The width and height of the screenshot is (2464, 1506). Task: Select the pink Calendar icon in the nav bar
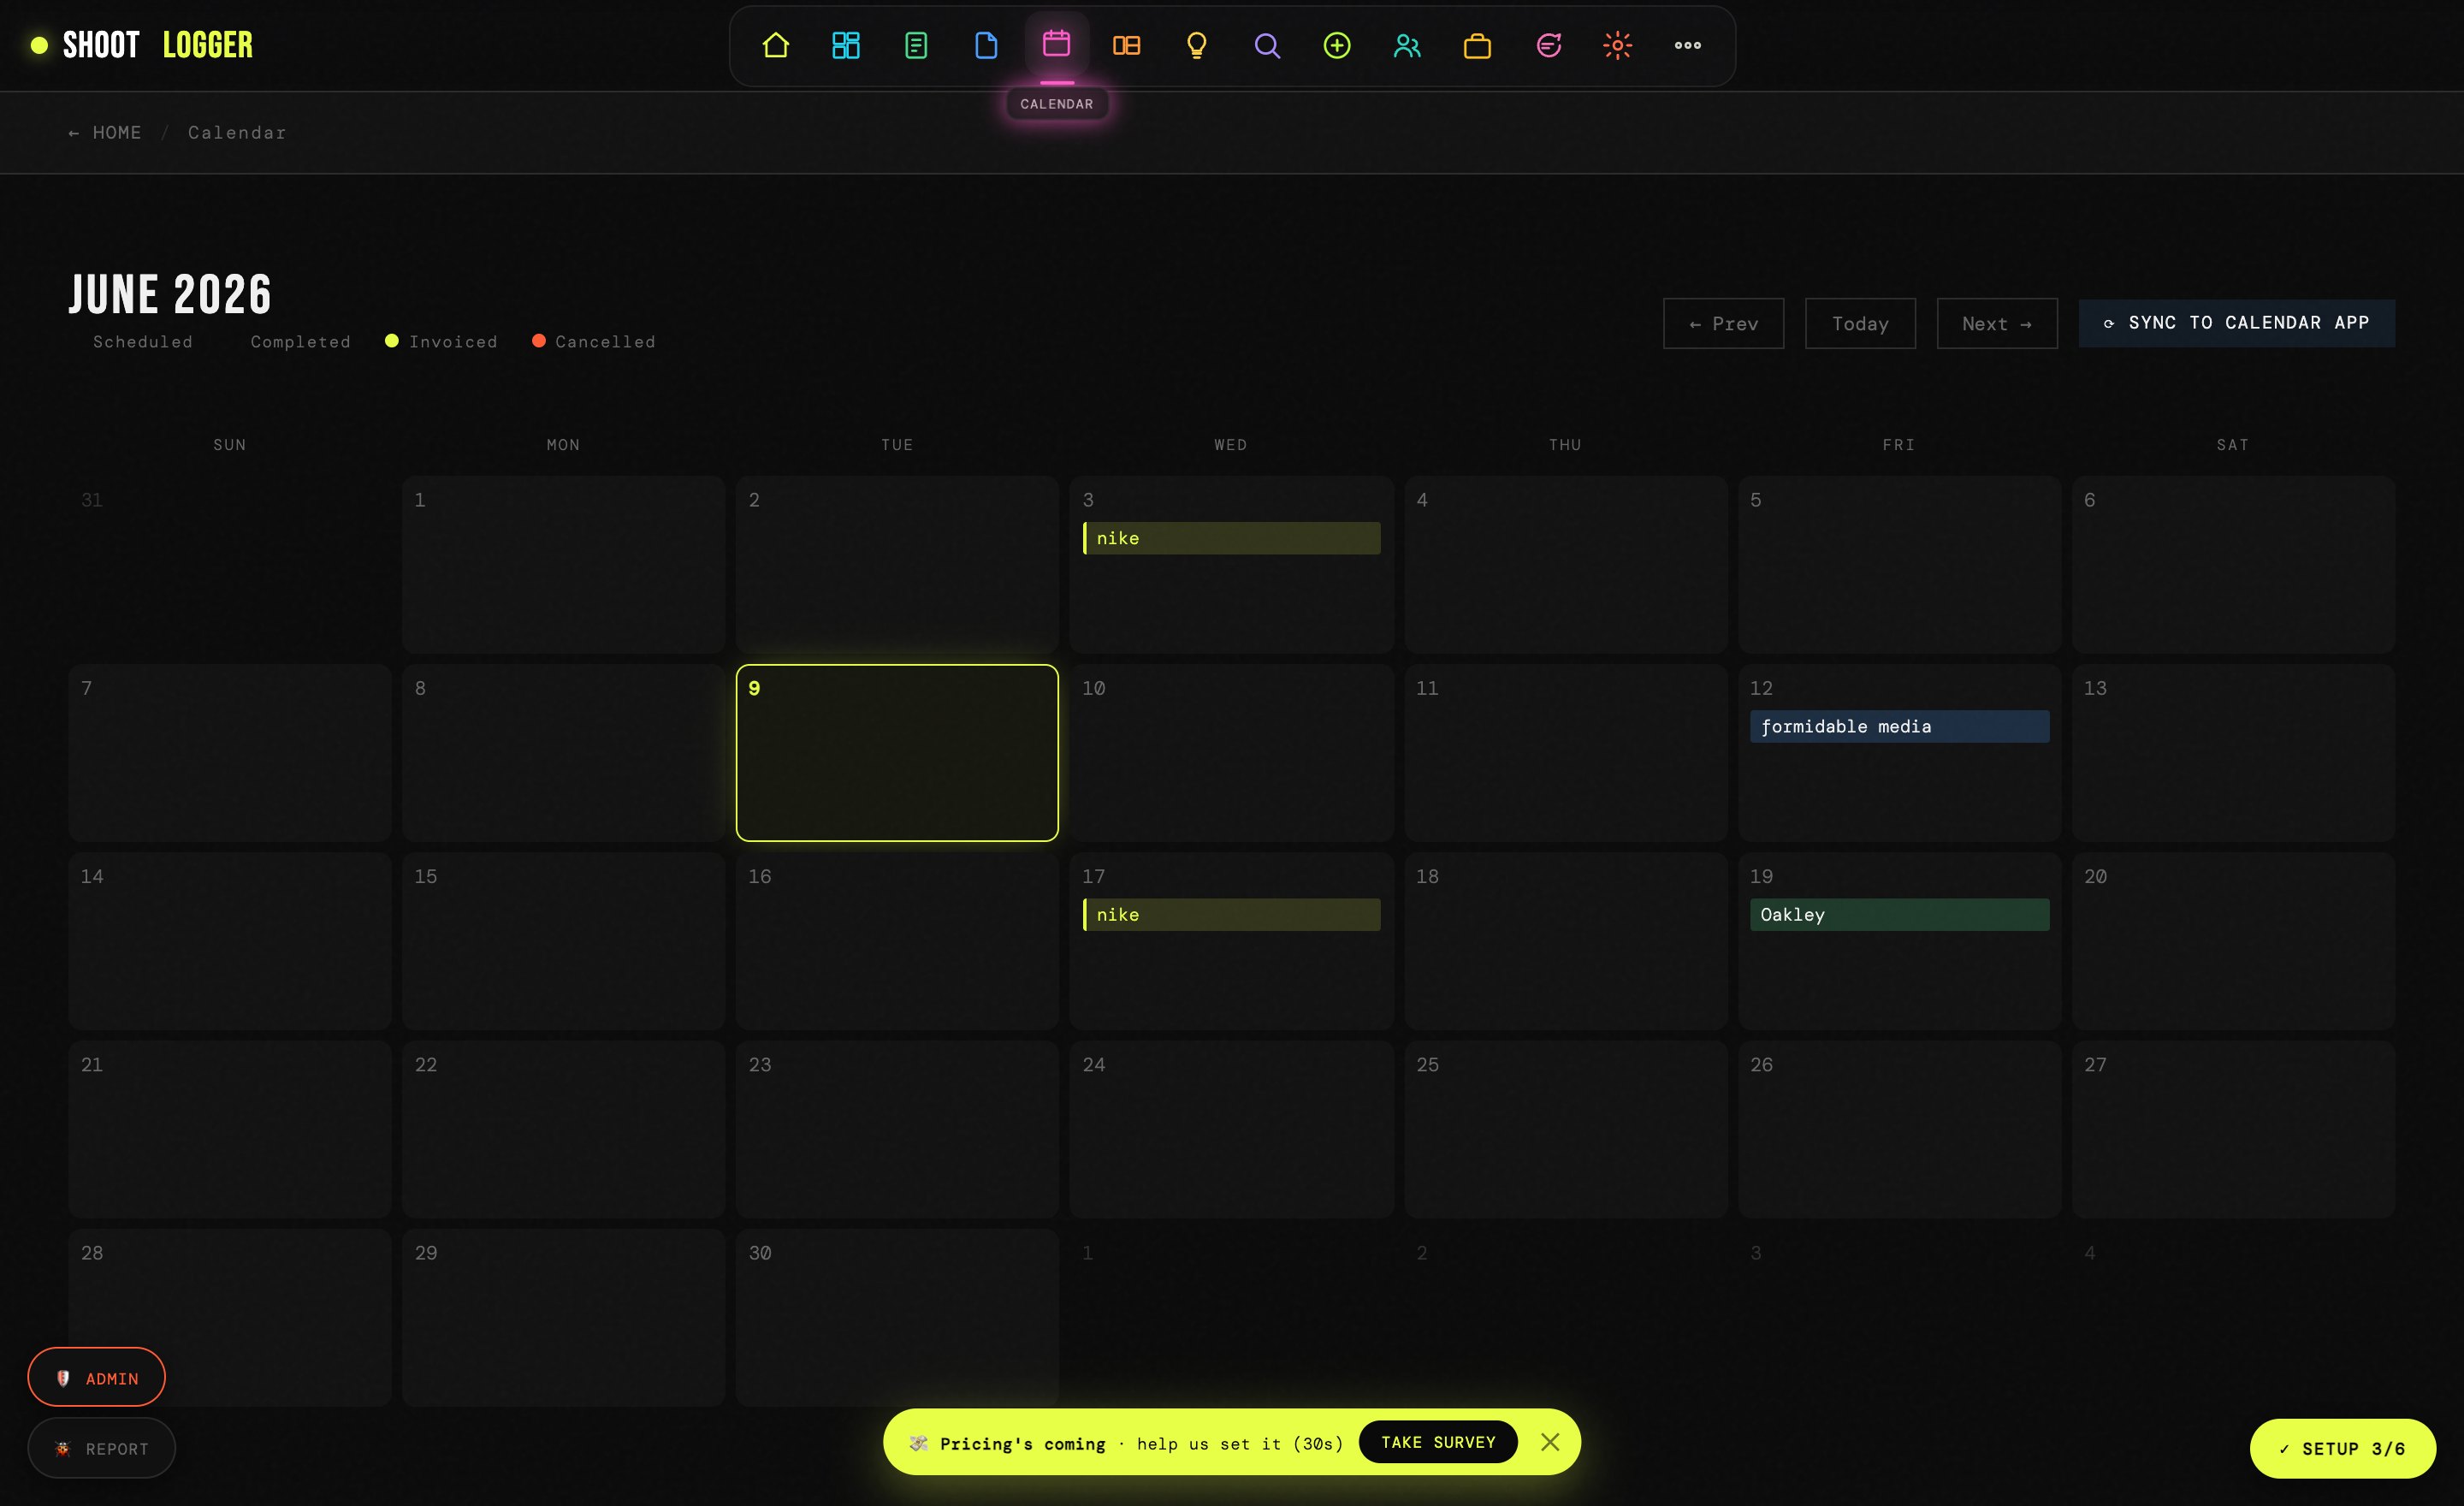click(1057, 44)
